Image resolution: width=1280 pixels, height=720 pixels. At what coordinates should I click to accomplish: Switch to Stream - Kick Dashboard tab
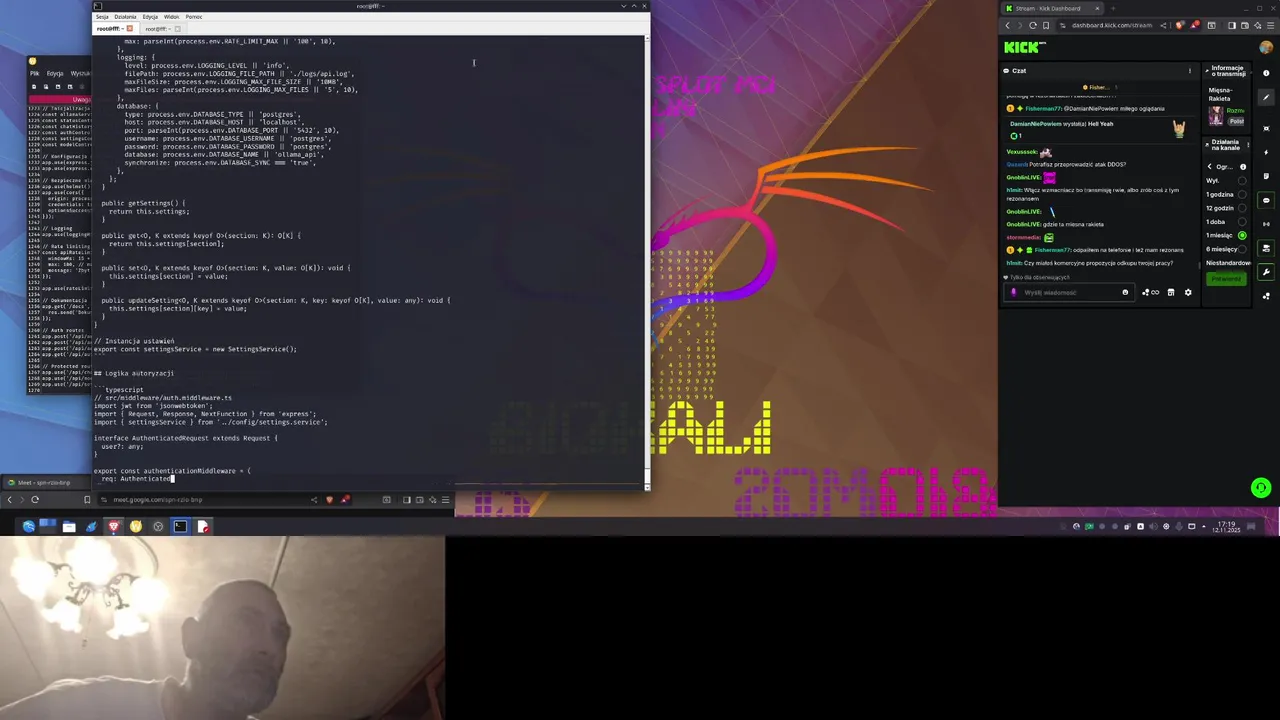pos(1052,8)
